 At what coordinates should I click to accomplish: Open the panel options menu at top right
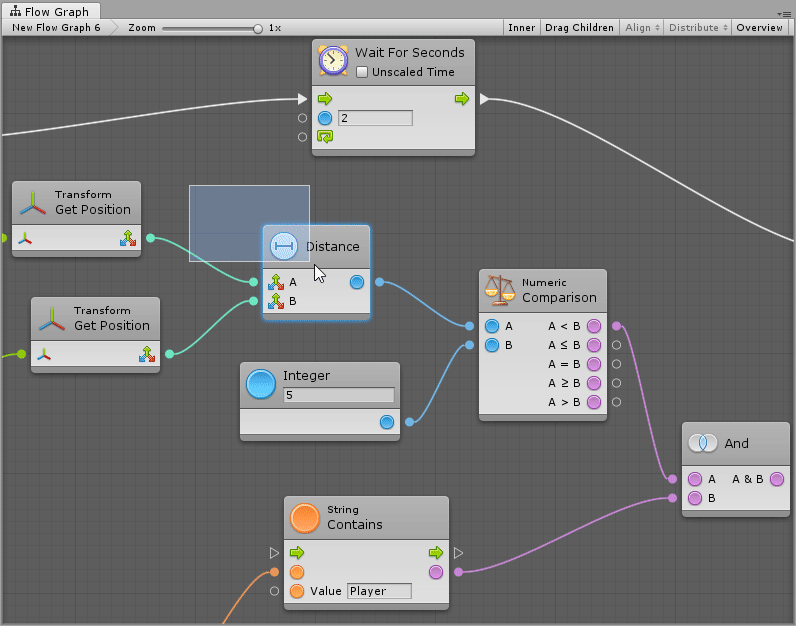[x=785, y=12]
